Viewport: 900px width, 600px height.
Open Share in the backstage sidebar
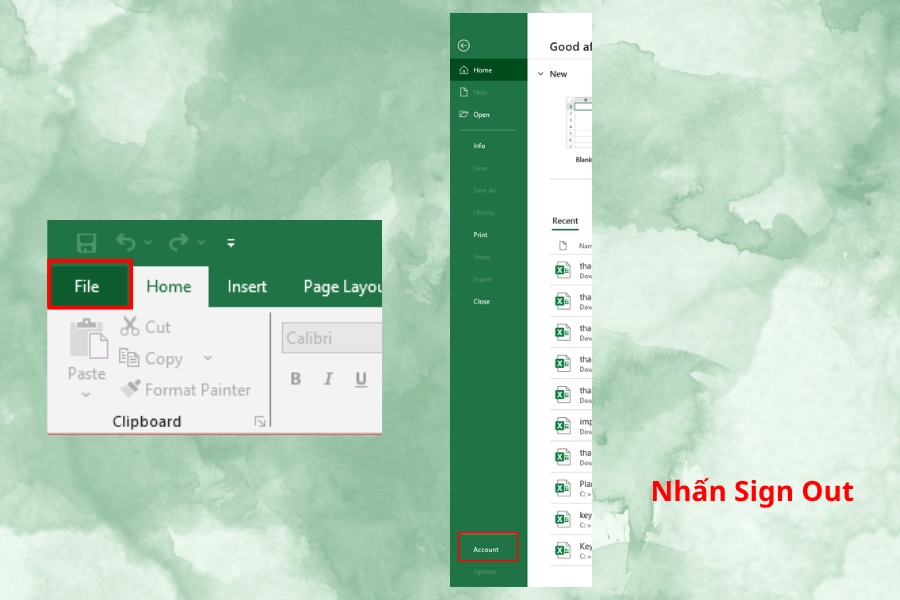481,257
